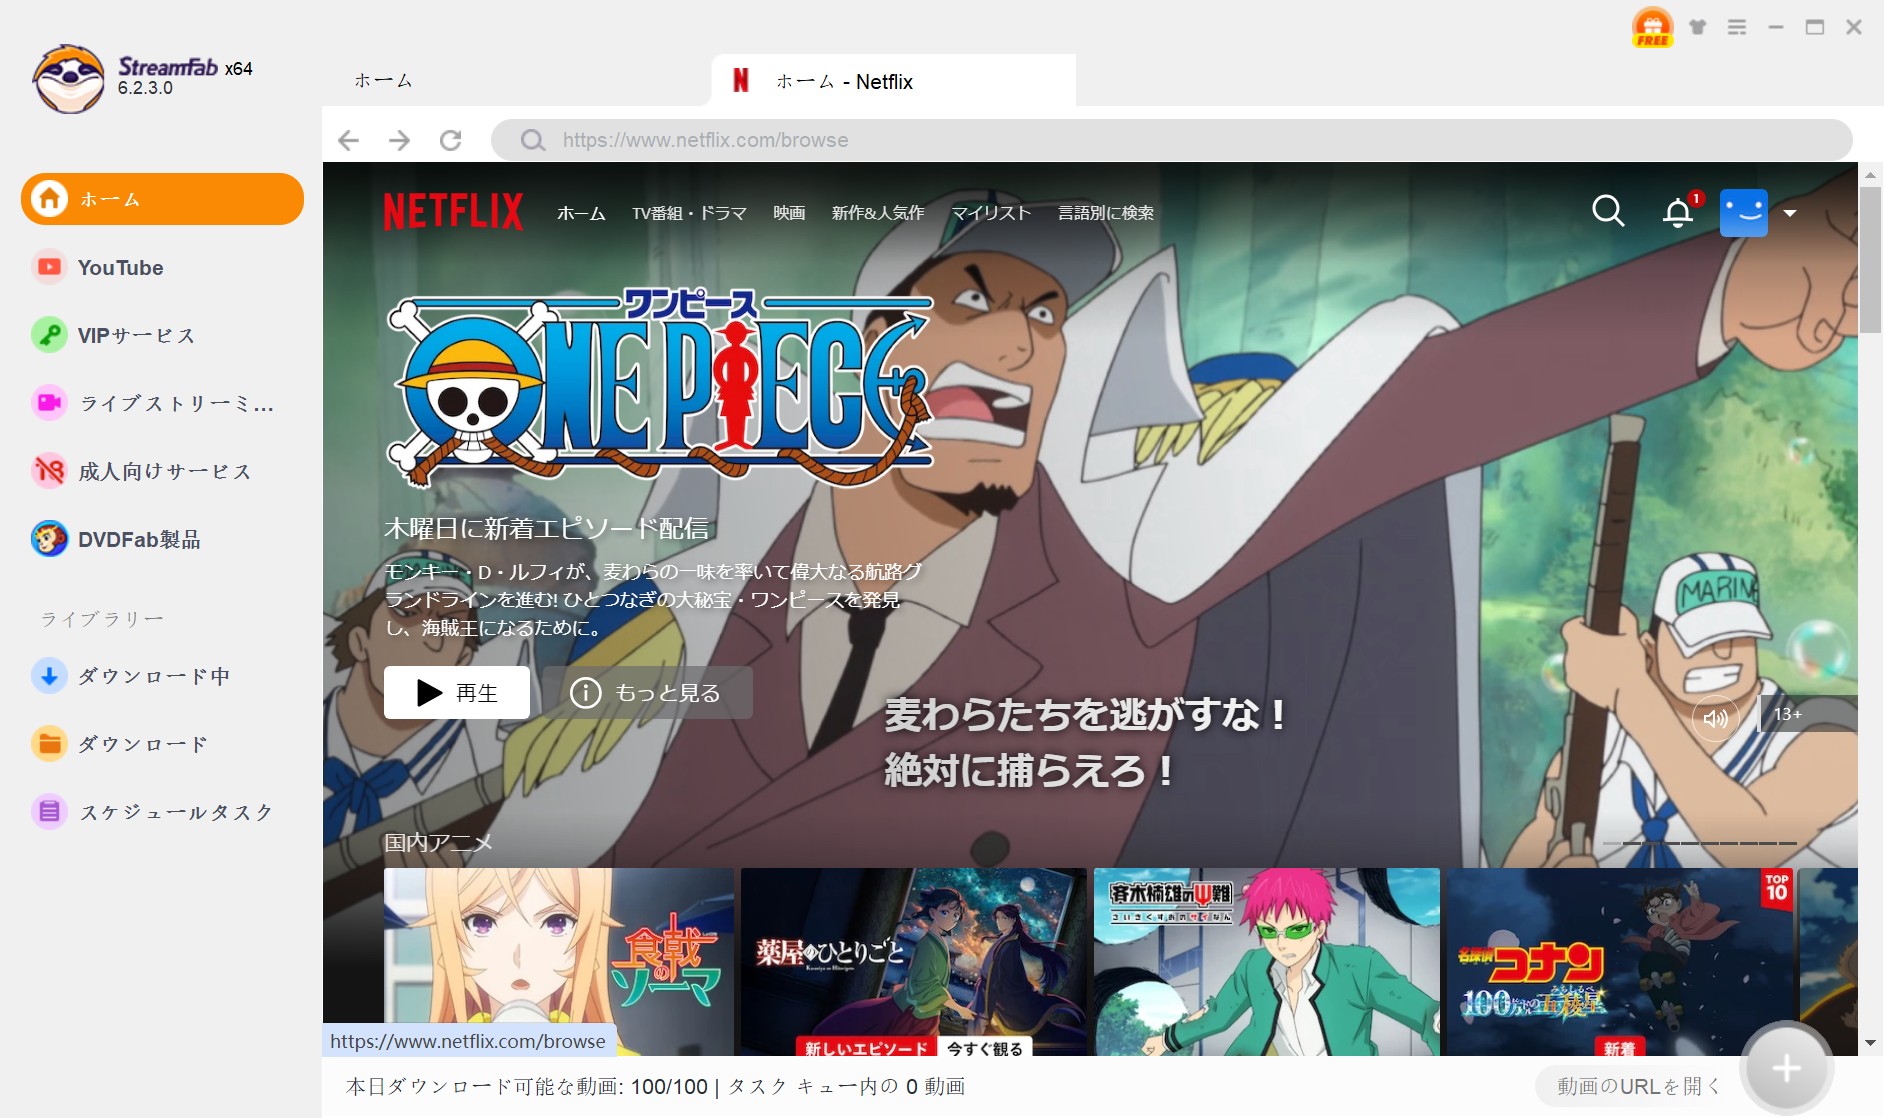The width and height of the screenshot is (1884, 1118).
Task: Click the Netflix profile avatar
Action: click(1743, 213)
